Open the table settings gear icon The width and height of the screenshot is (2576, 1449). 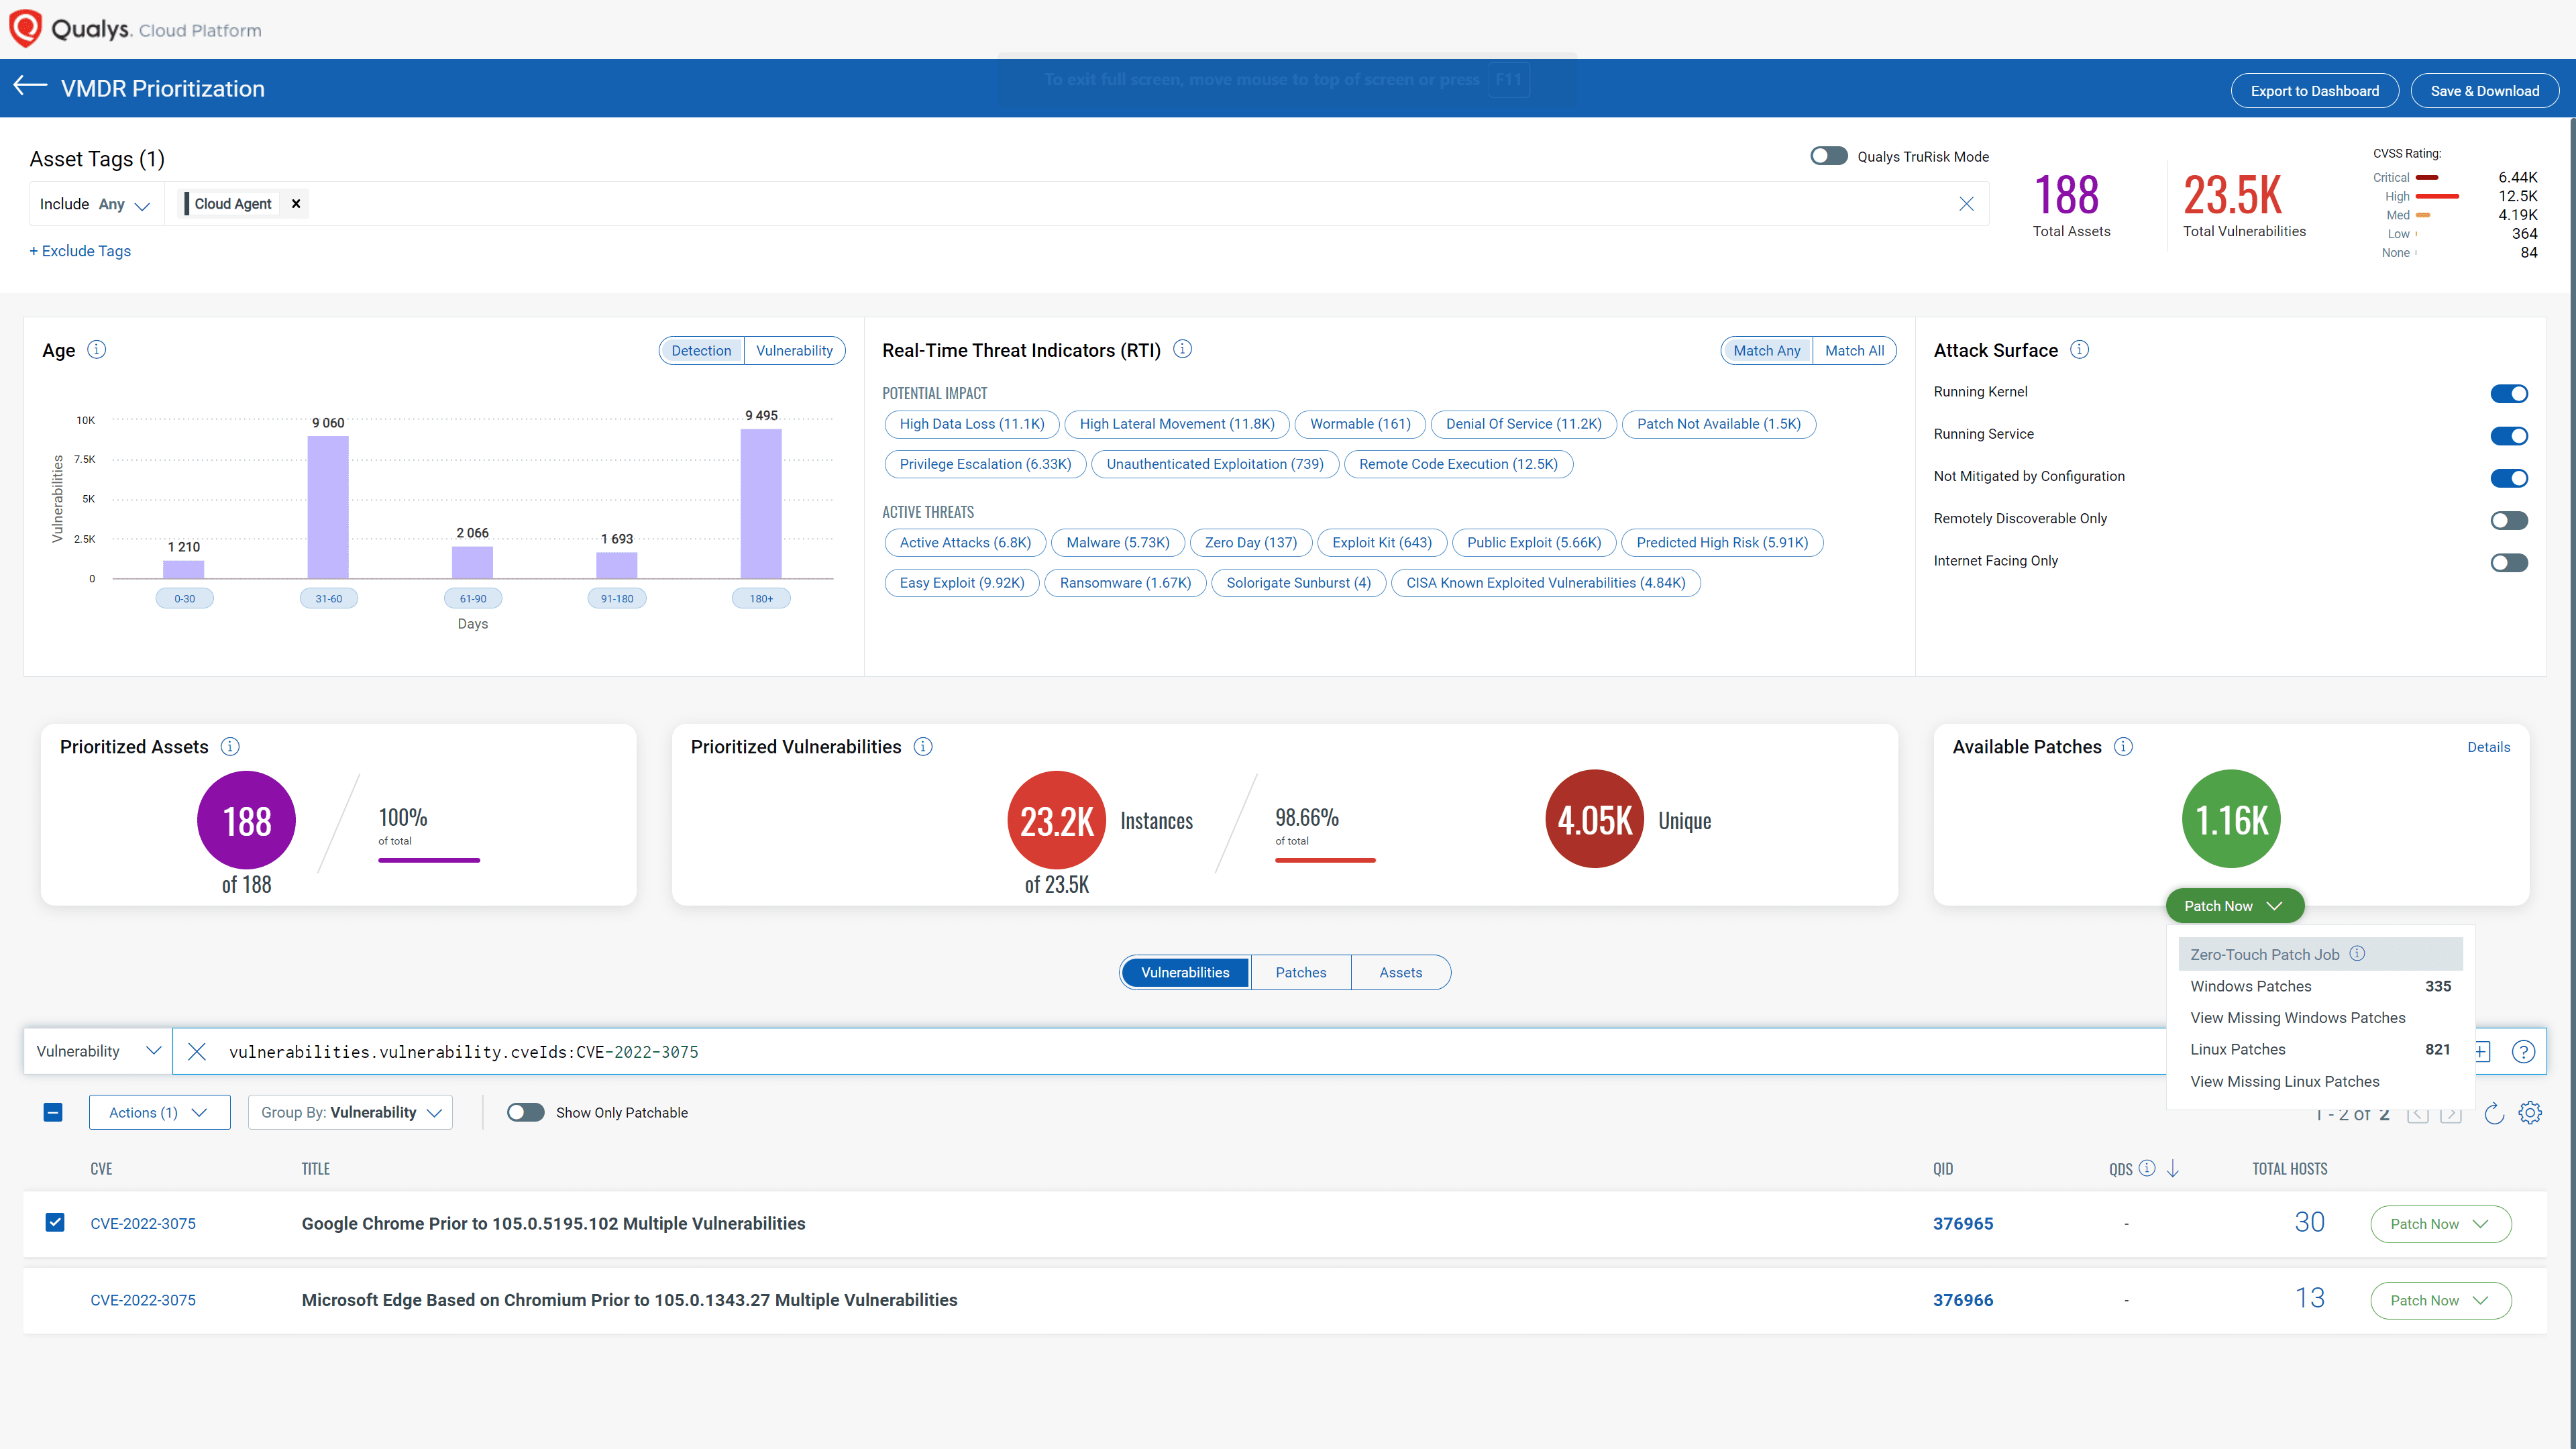pyautogui.click(x=2530, y=1112)
